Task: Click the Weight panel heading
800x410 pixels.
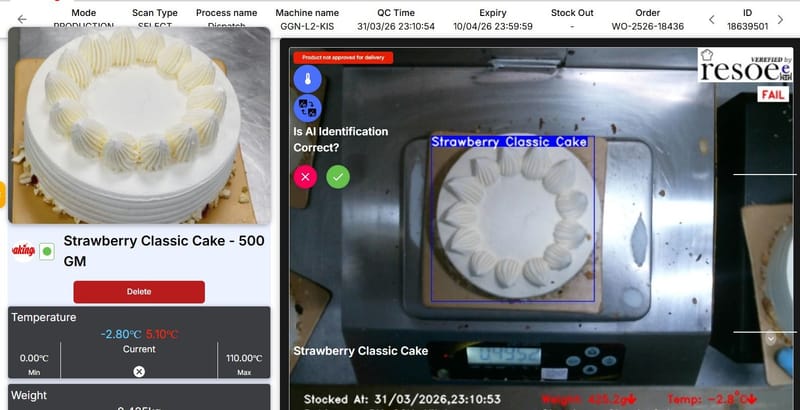Action: (29, 396)
